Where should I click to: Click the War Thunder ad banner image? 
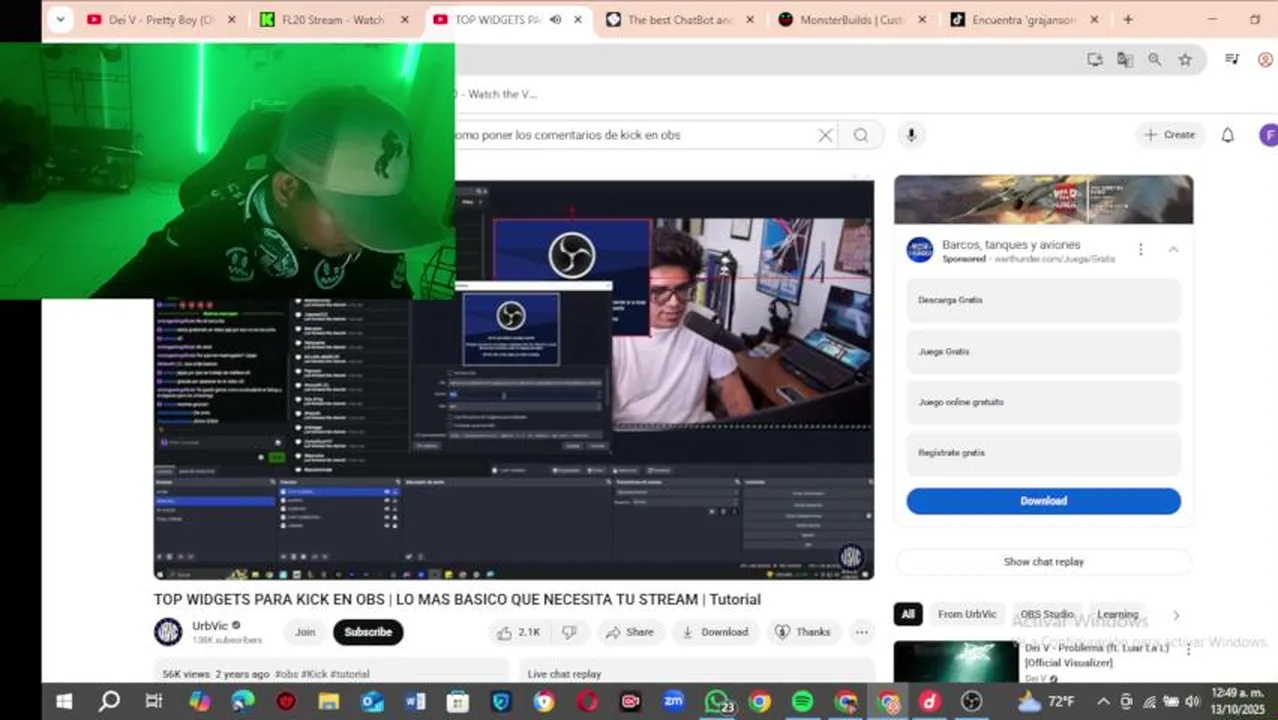1043,200
